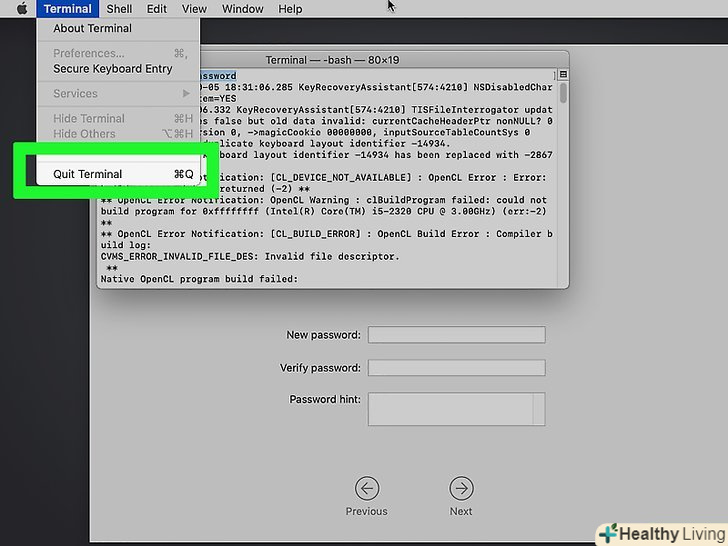This screenshot has height=546, width=728.
Task: Click the Terminal split pane icon
Action: coord(563,74)
